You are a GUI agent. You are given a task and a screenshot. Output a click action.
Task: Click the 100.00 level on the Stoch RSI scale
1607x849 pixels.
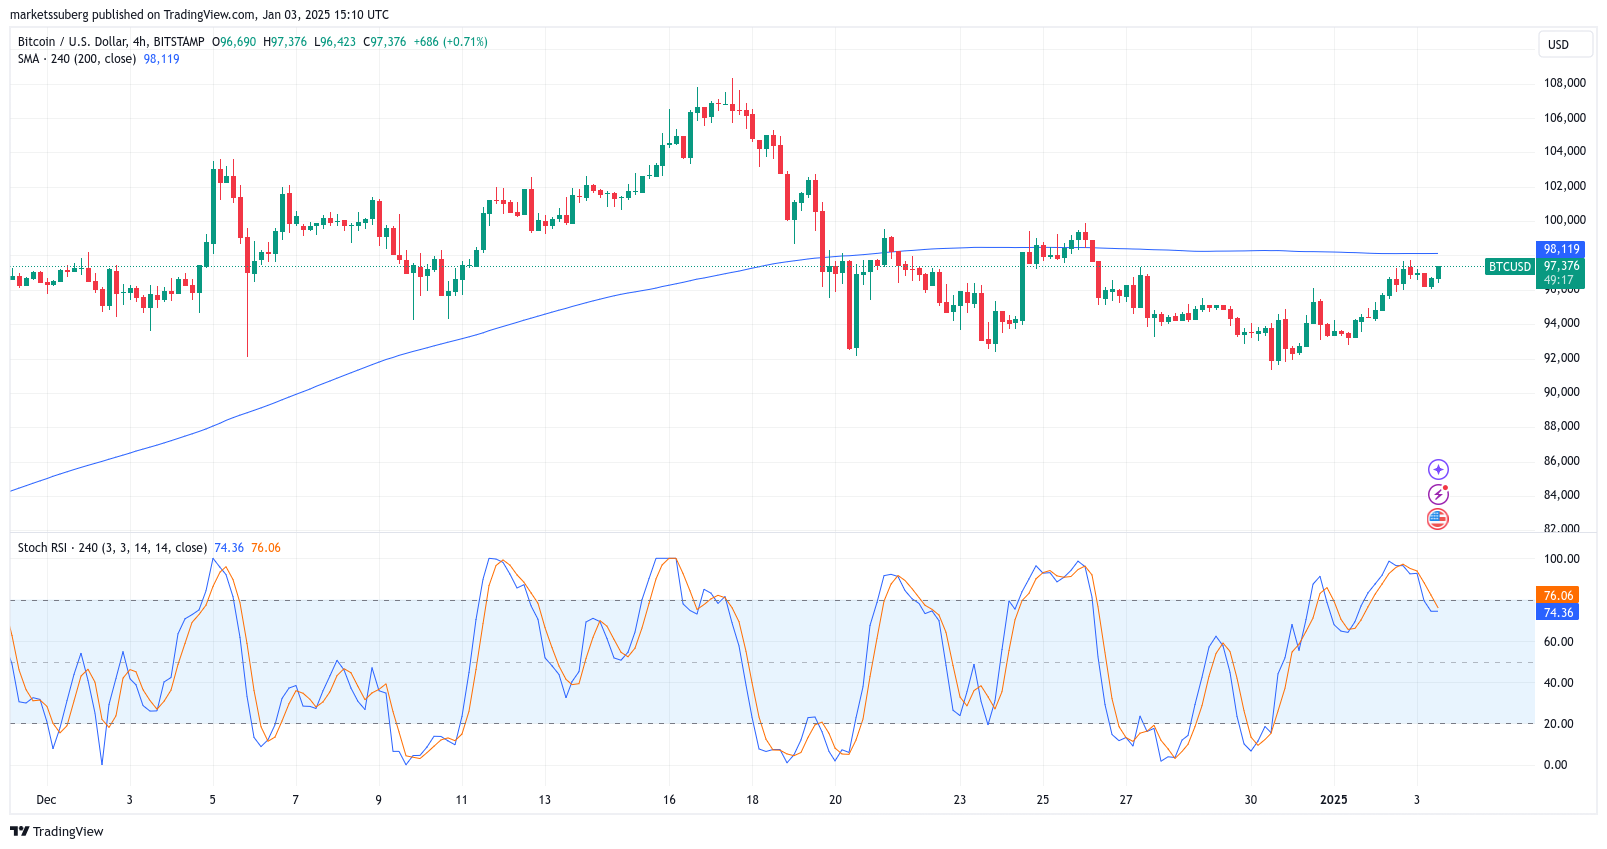coord(1561,559)
